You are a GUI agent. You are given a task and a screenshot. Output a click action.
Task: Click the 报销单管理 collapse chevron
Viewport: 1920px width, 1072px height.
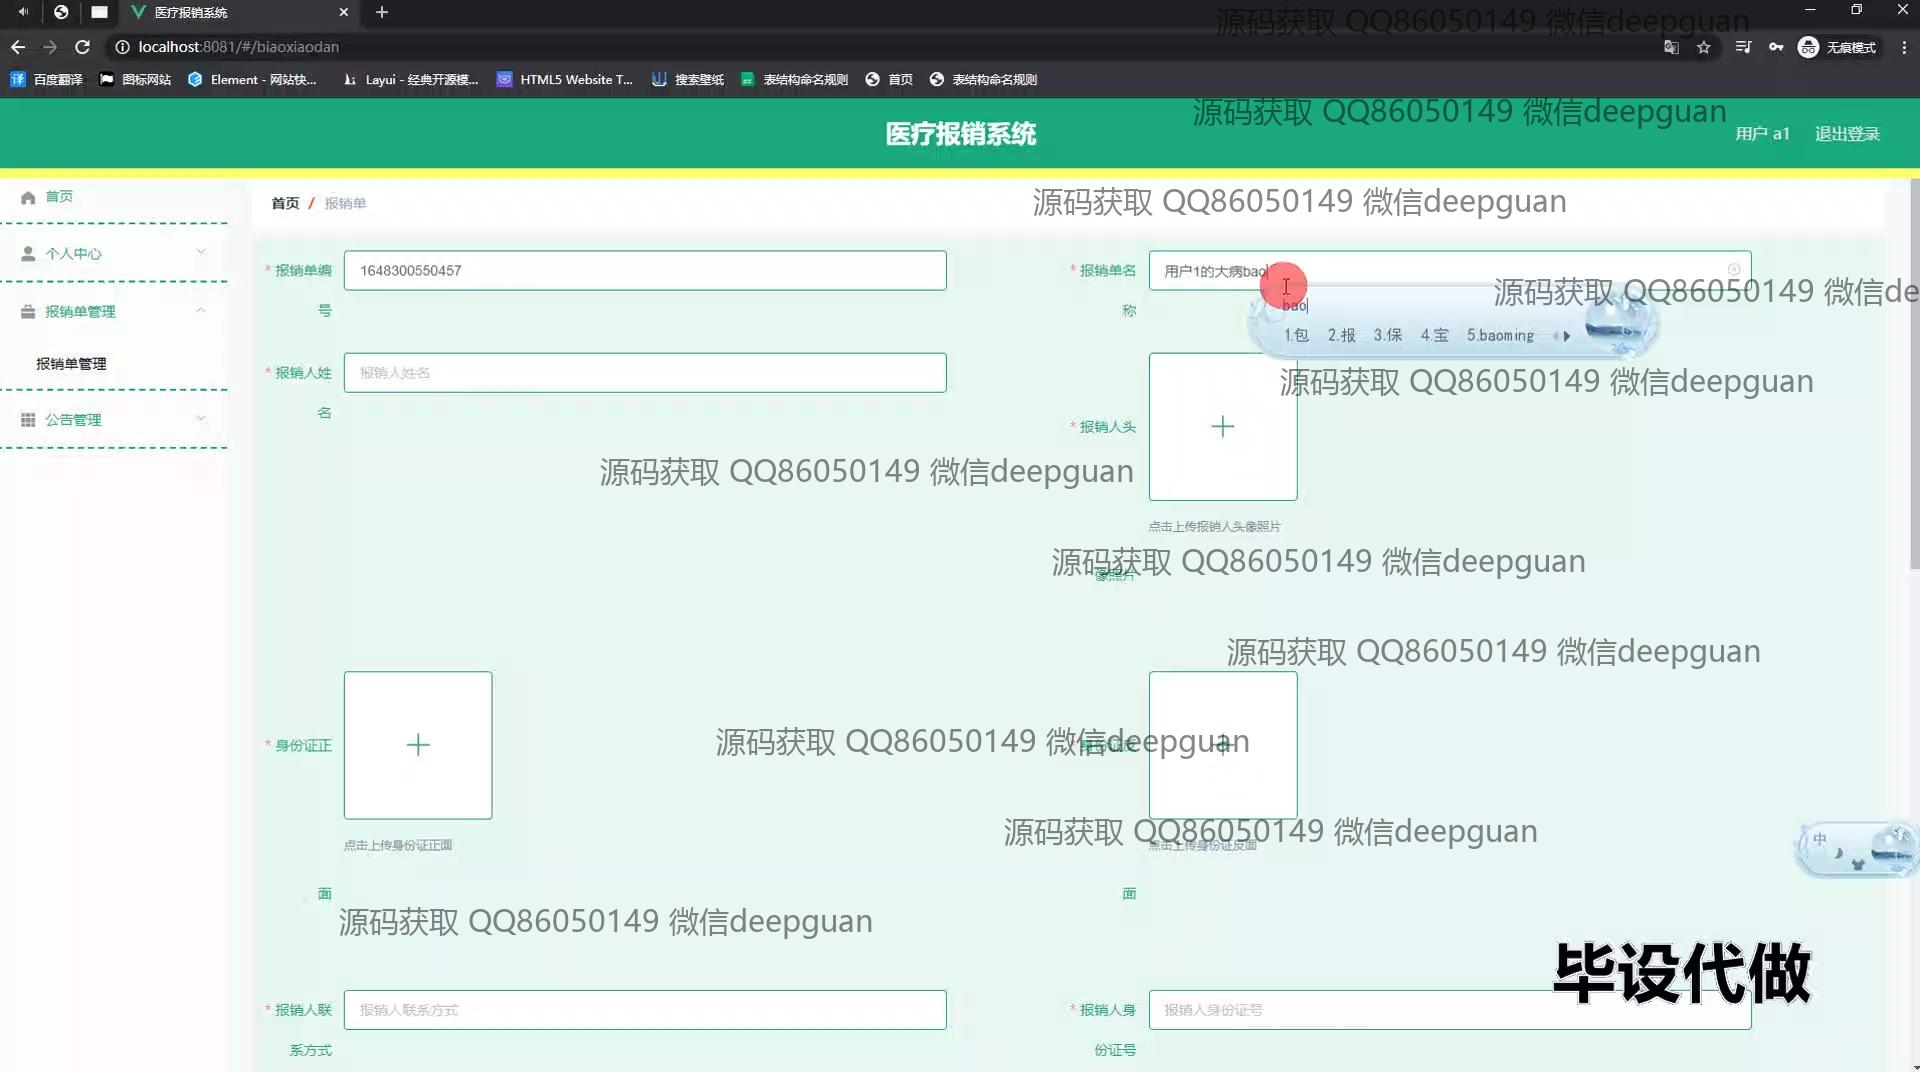[x=201, y=310]
